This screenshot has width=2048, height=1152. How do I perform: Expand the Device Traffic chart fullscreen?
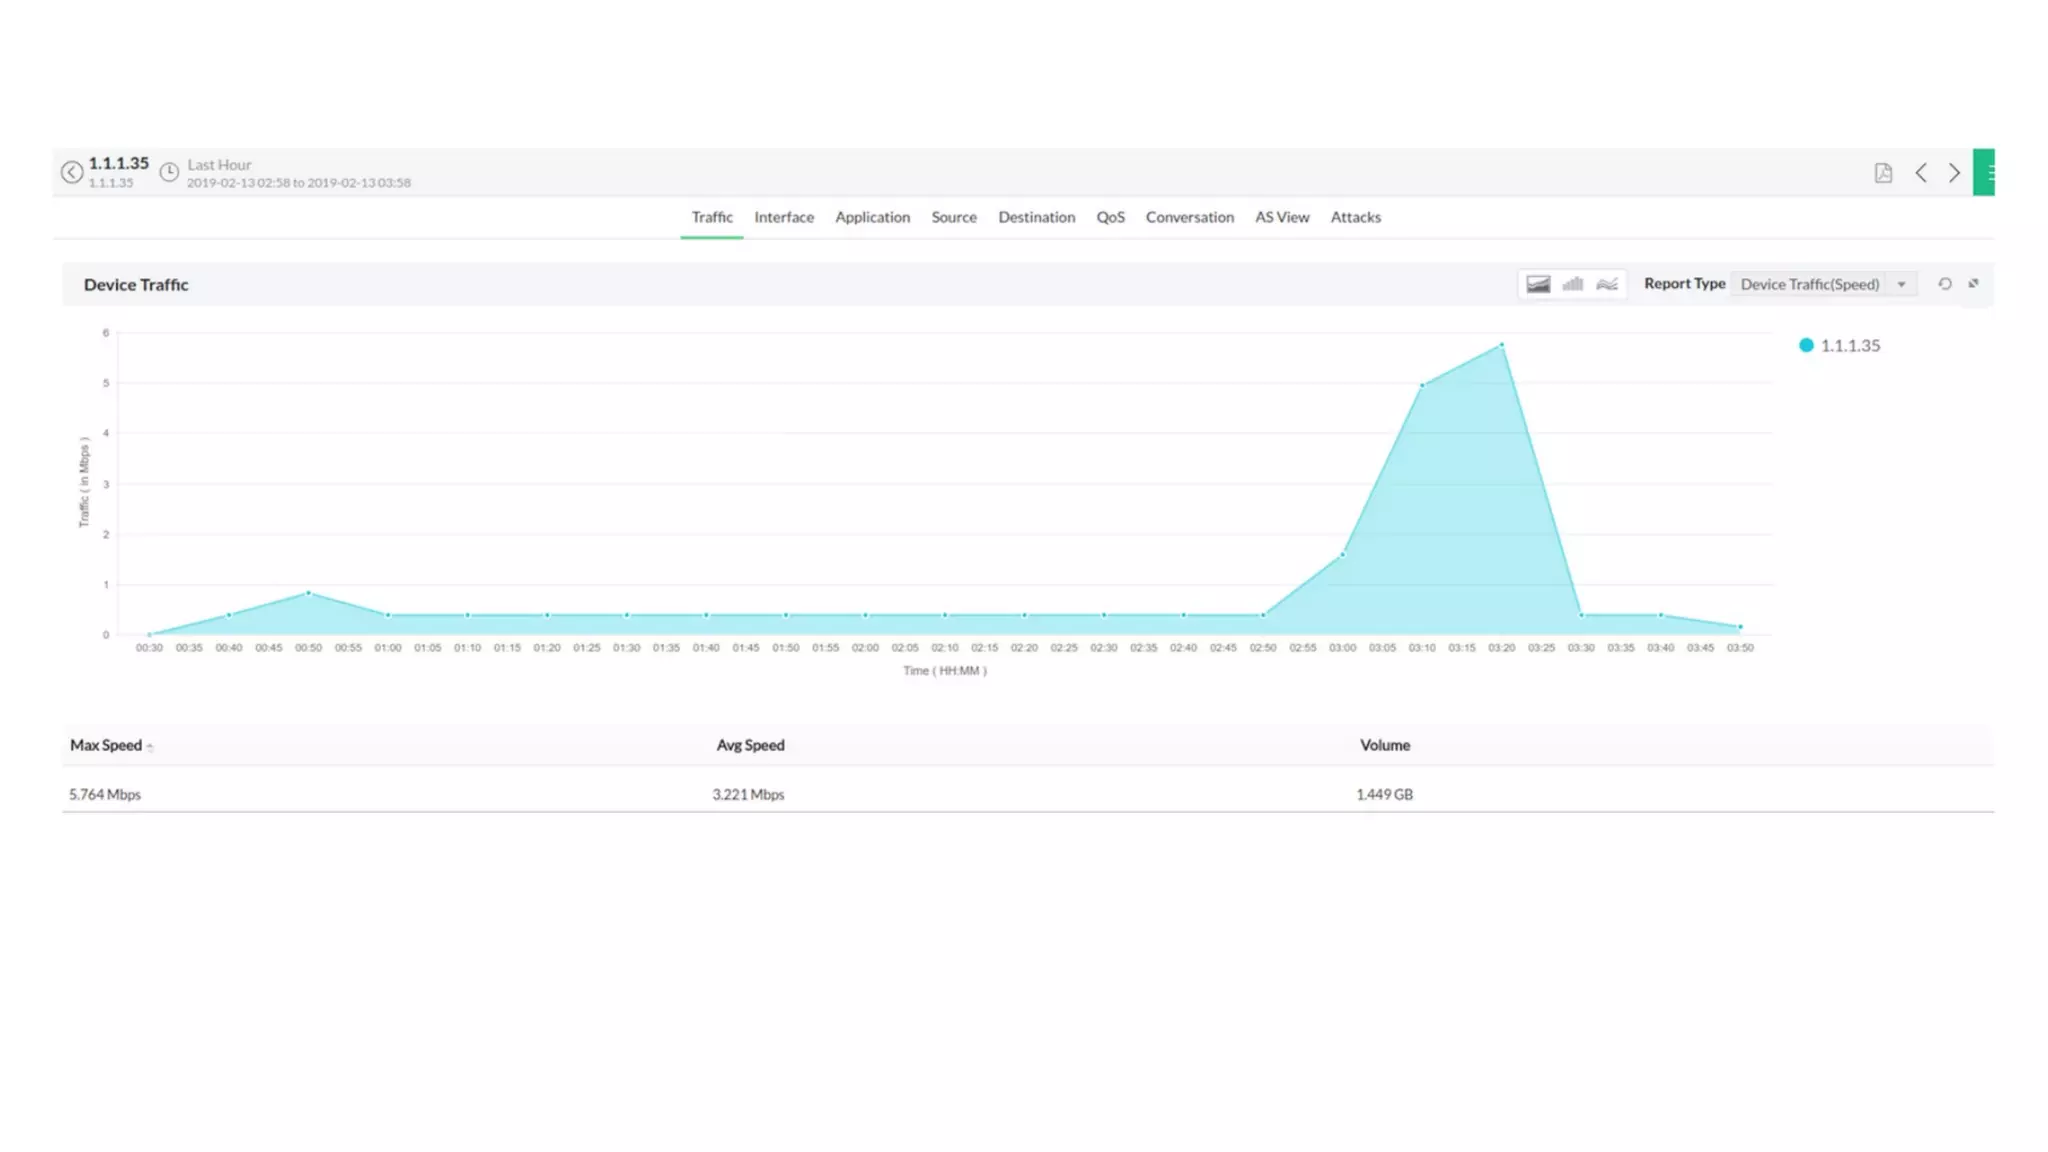pos(1974,283)
